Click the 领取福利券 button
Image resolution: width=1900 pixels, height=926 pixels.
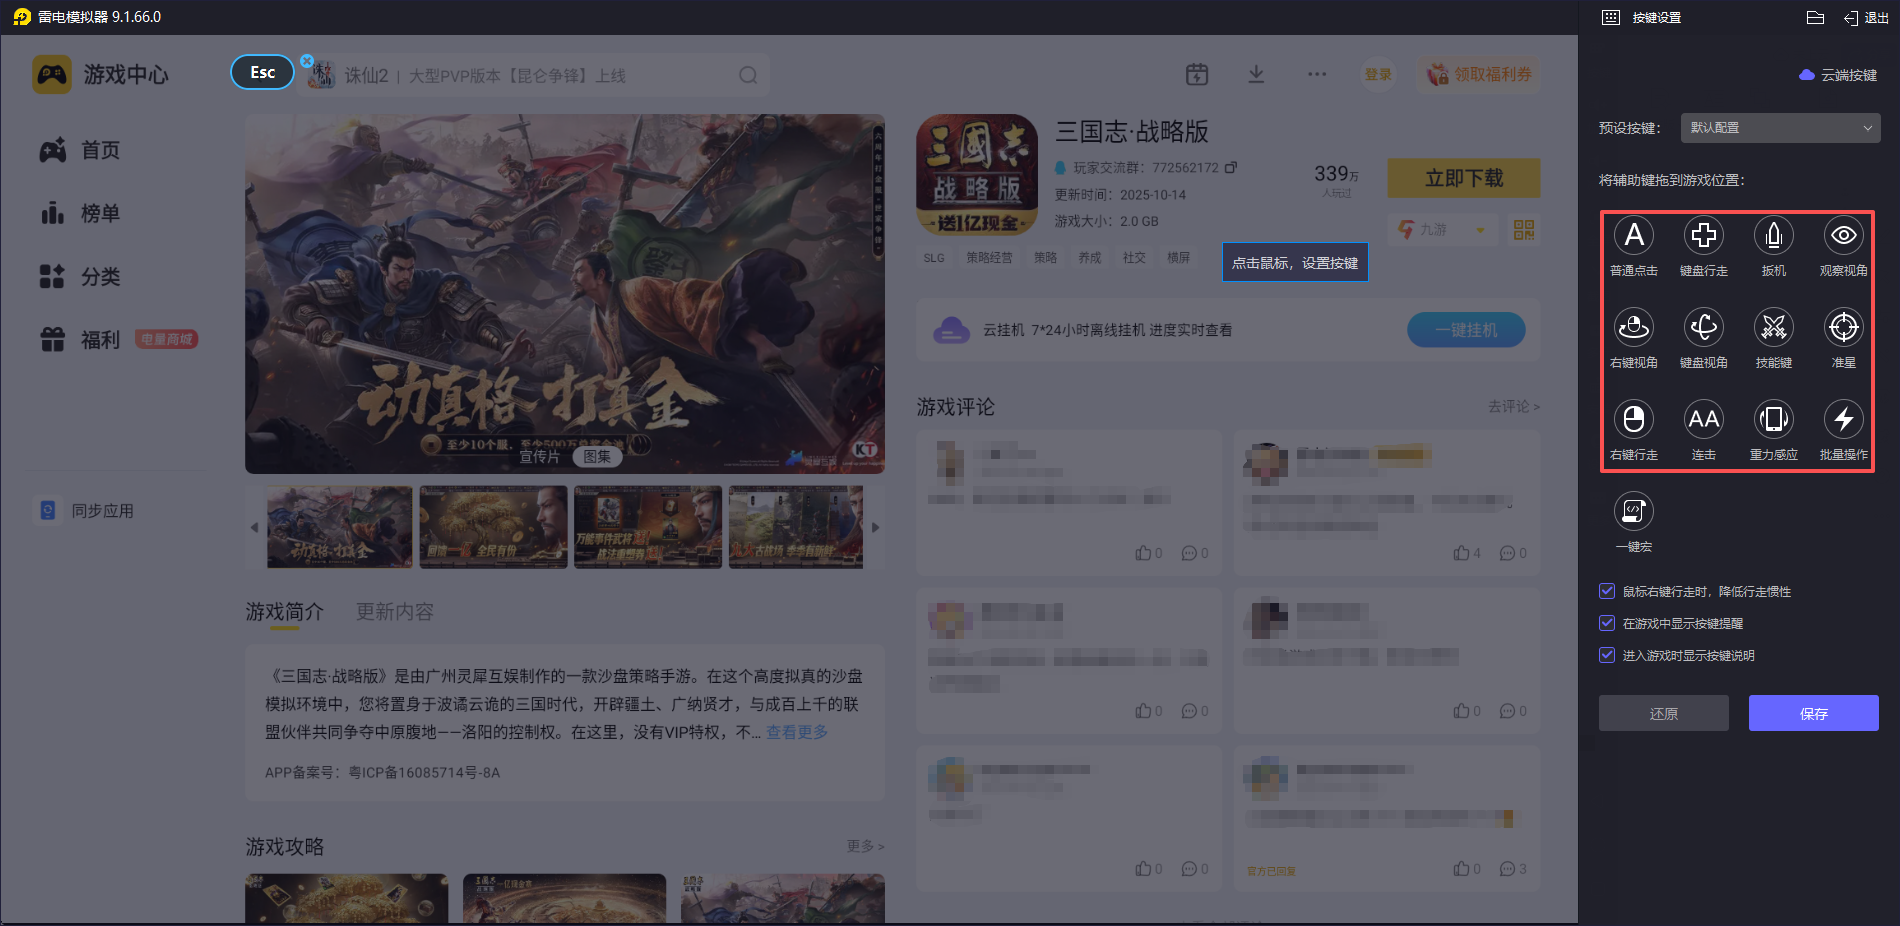tap(1478, 74)
